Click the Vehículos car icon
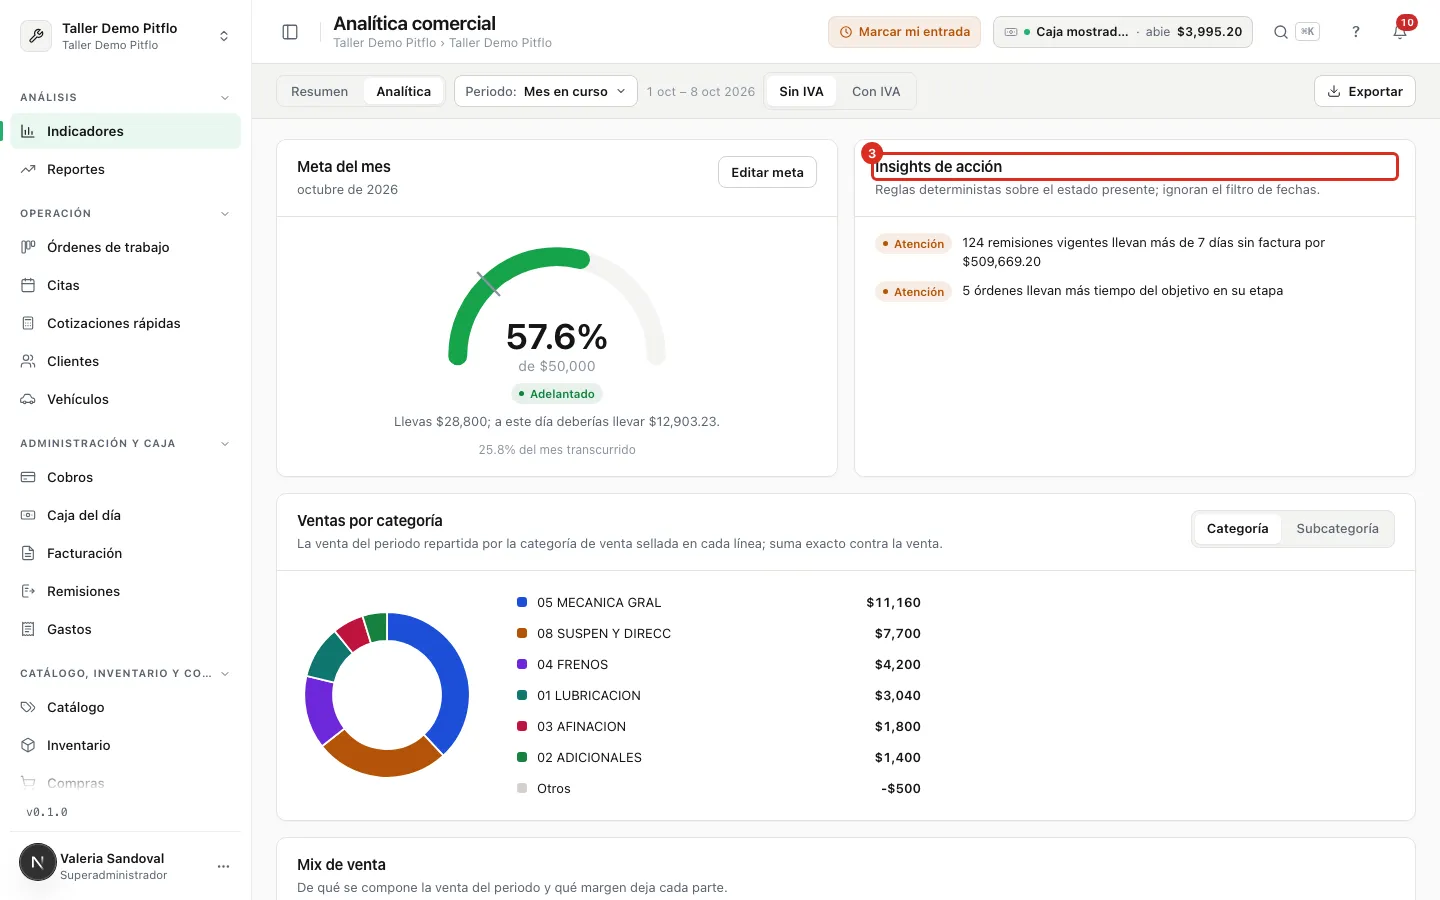Viewport: 1440px width, 900px height. [x=28, y=399]
